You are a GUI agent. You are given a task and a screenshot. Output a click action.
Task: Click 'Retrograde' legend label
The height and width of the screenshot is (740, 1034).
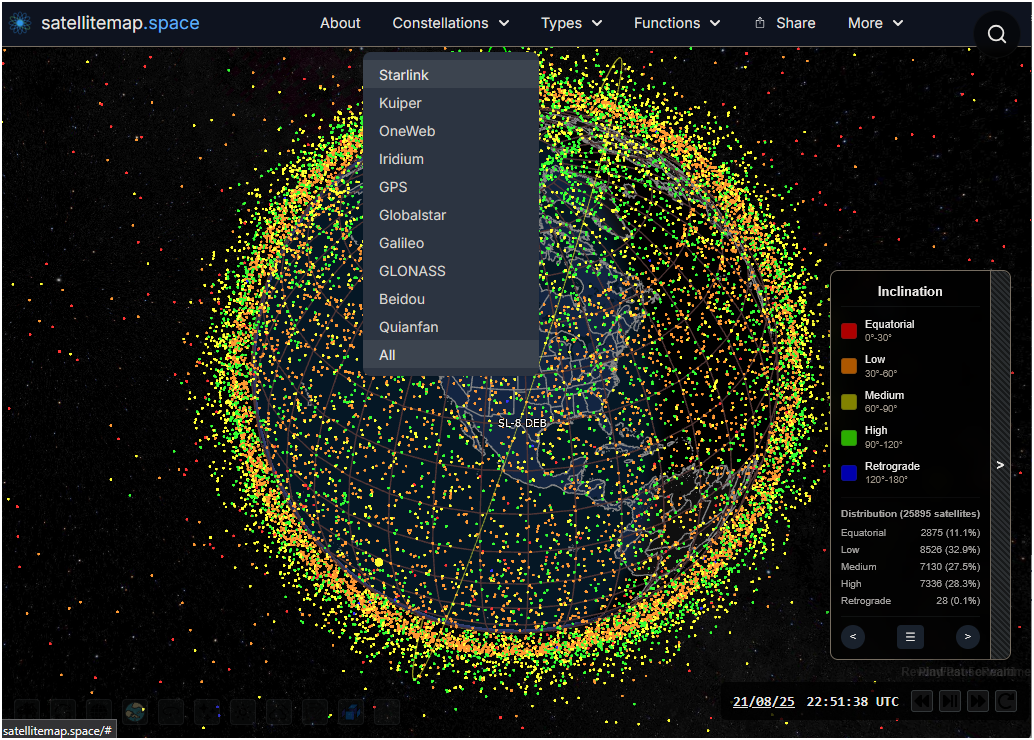pos(892,466)
